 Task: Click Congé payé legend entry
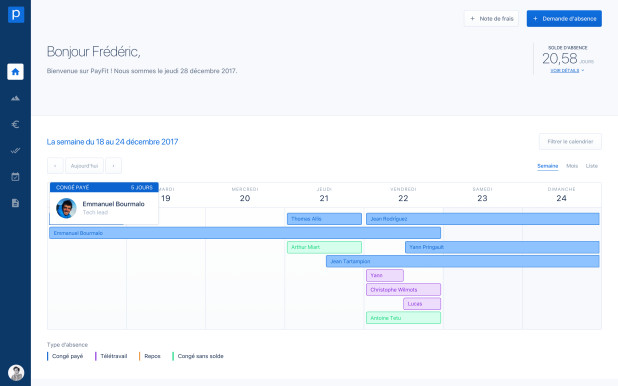pyautogui.click(x=65, y=356)
